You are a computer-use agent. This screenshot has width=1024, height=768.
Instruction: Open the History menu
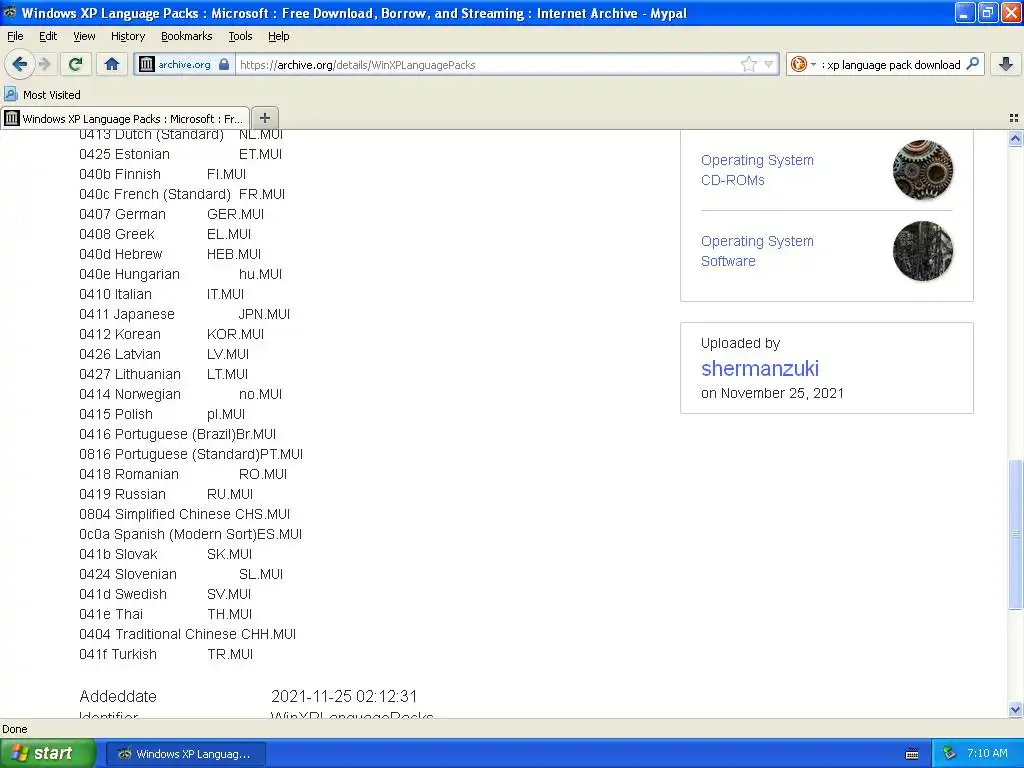point(127,36)
